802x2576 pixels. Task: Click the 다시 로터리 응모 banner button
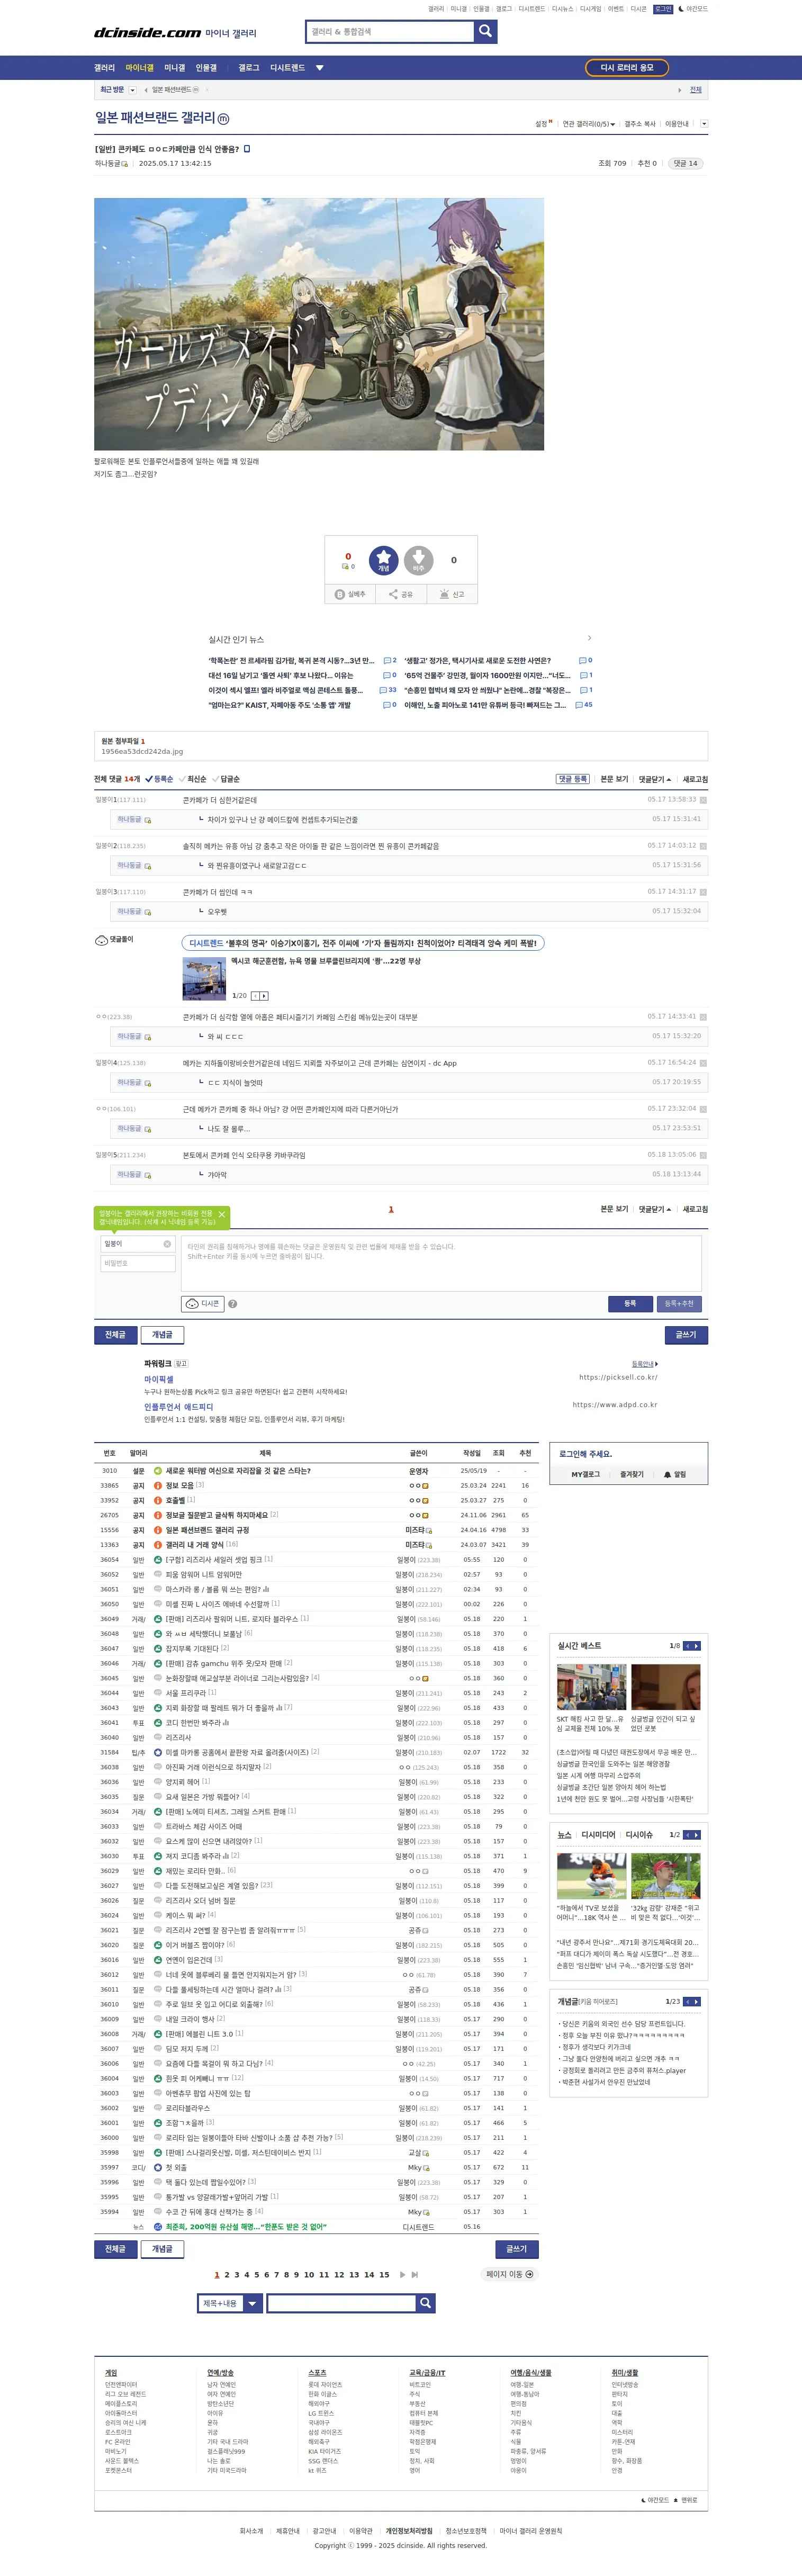point(627,68)
